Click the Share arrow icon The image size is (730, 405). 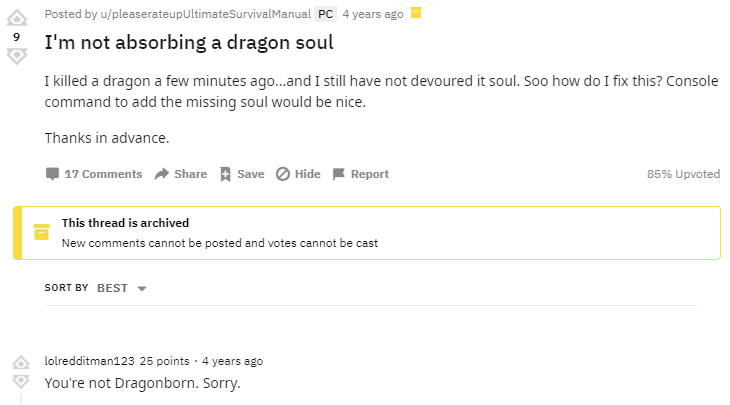click(x=162, y=174)
